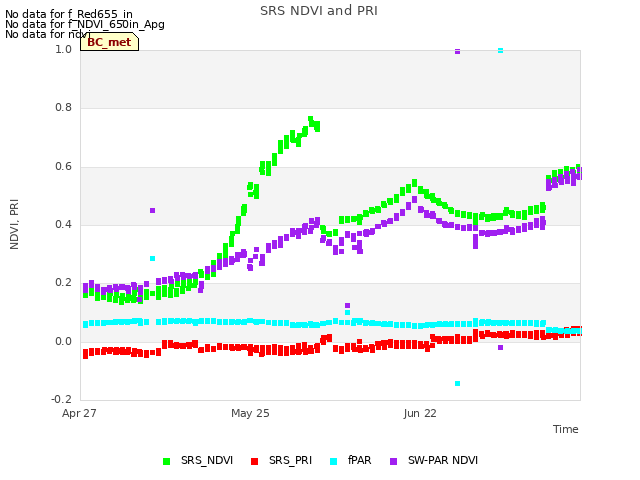This screenshot has width=640, height=480.
Task: Click the -0.2 y-axis tick label
Action: tap(61, 399)
